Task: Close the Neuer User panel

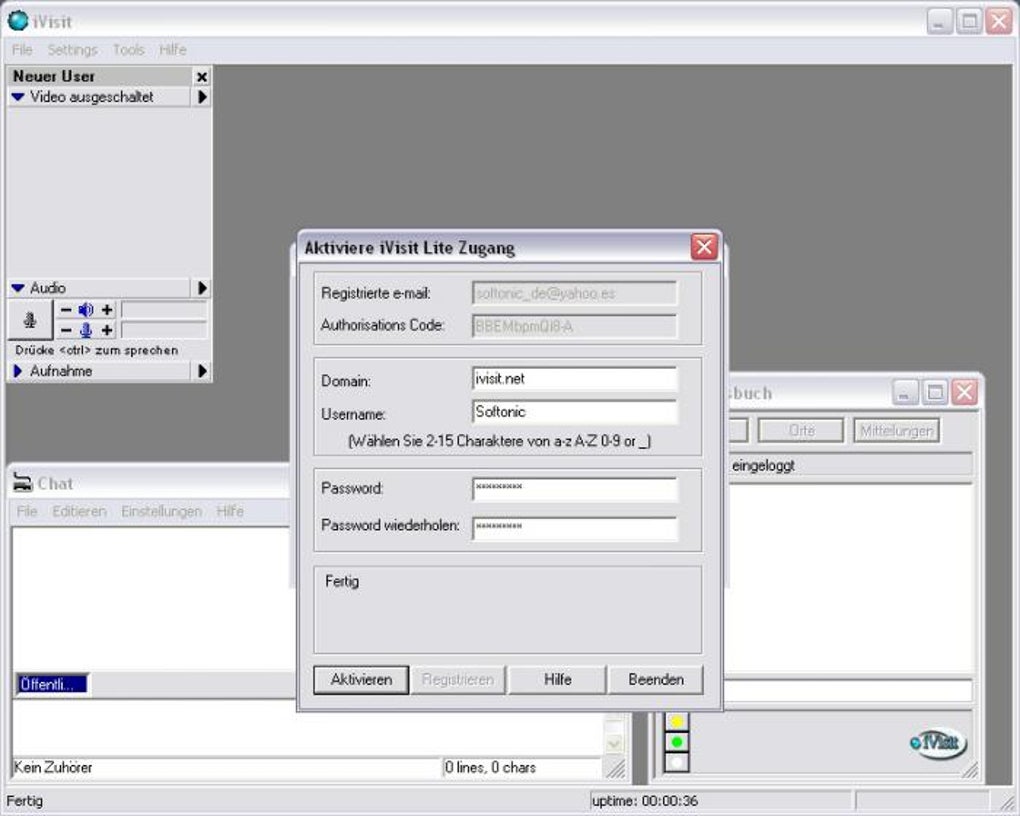Action: 202,77
